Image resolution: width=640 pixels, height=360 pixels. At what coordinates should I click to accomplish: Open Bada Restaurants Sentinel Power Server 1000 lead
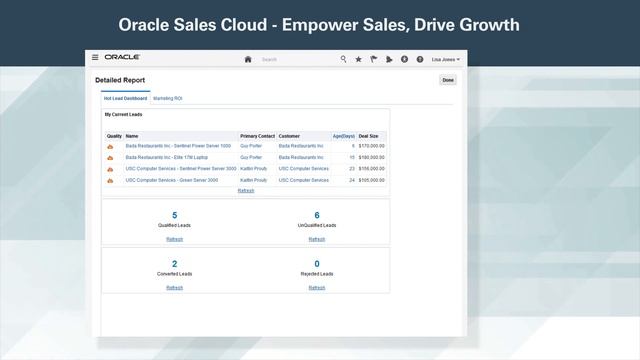[x=178, y=146]
